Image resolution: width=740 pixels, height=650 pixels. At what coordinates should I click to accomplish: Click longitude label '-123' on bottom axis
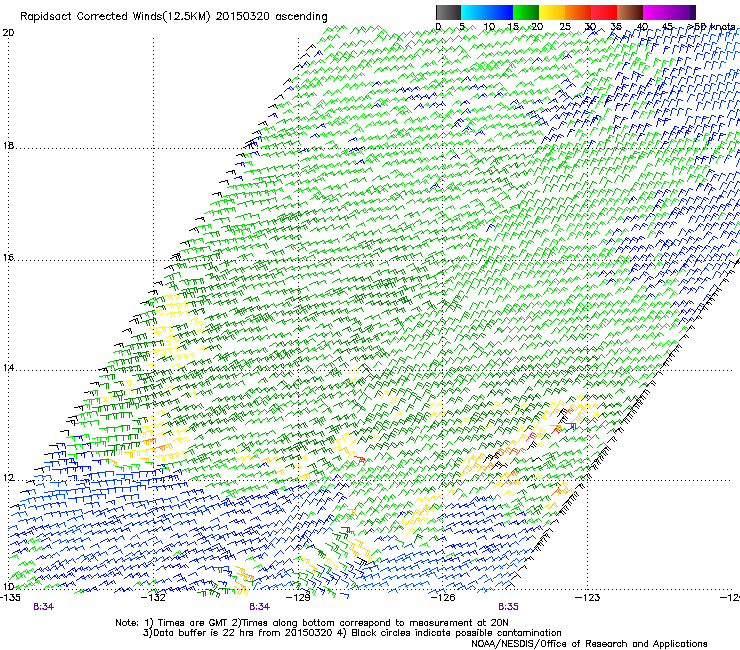coord(588,598)
